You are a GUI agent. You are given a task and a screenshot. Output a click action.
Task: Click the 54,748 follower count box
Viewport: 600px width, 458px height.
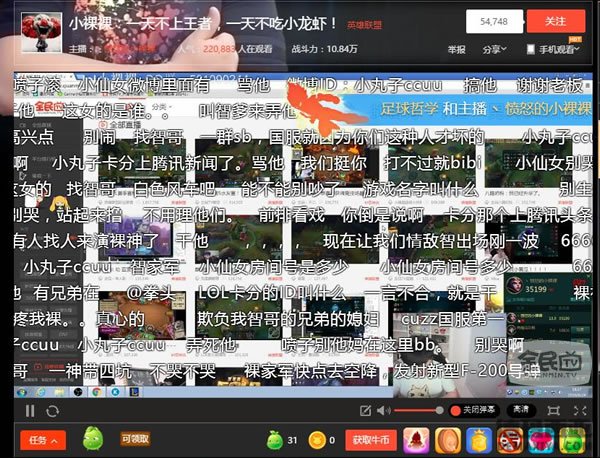[x=494, y=21]
